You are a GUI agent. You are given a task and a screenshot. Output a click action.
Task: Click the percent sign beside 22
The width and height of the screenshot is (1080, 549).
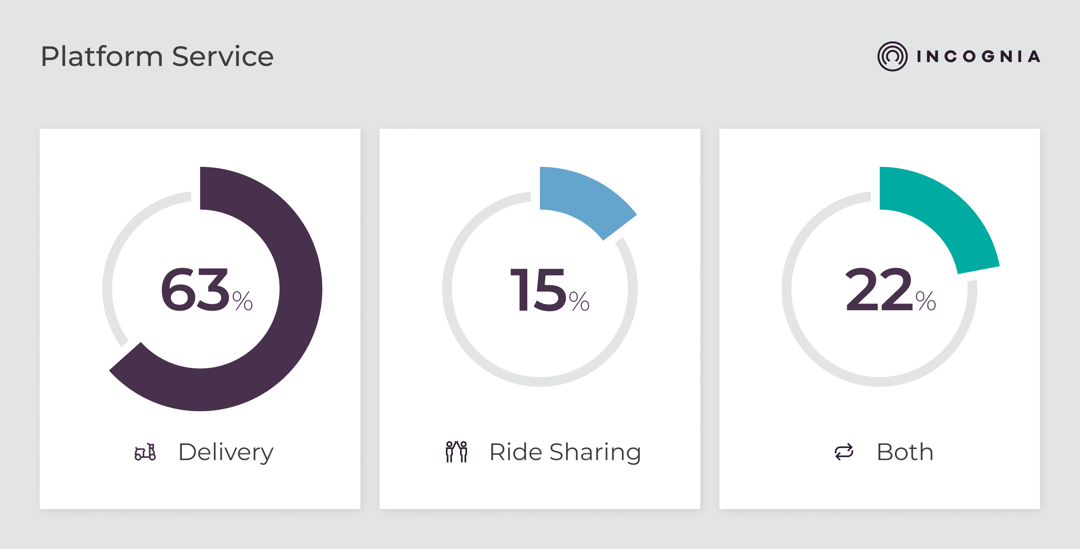click(926, 301)
